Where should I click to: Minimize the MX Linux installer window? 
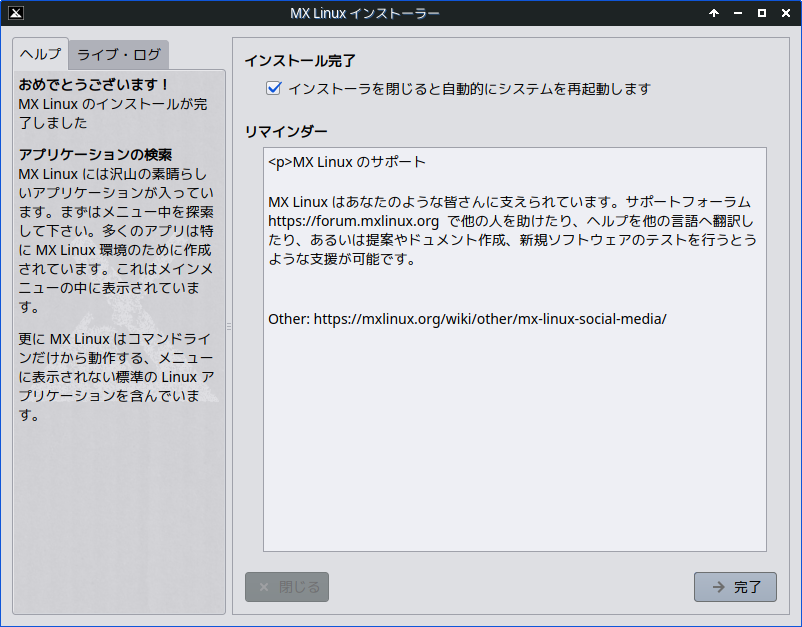click(738, 13)
